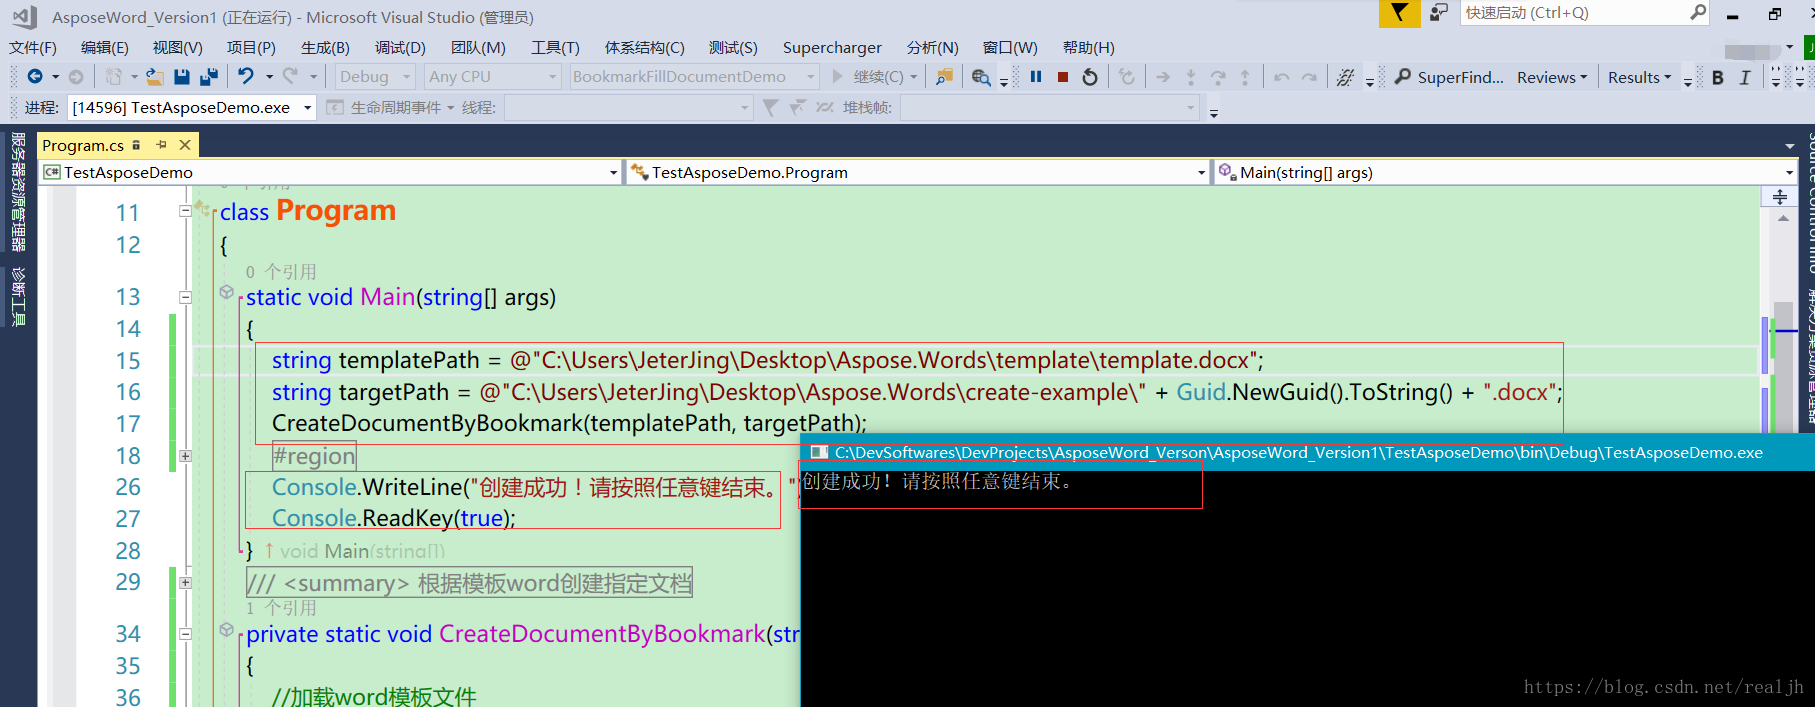
Task: Click the Step Over icon
Action: pyautogui.click(x=1217, y=77)
